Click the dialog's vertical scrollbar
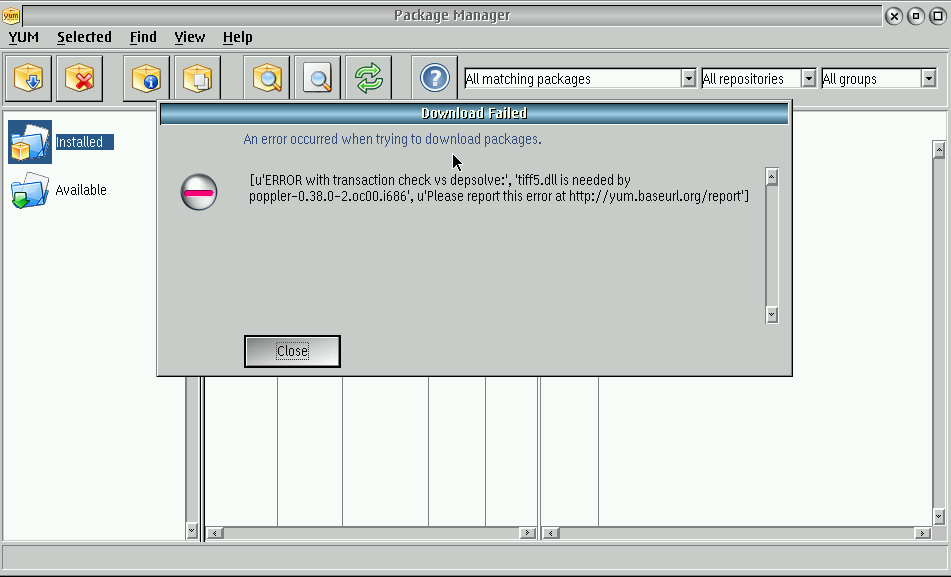This screenshot has height=577, width=951. (772, 245)
